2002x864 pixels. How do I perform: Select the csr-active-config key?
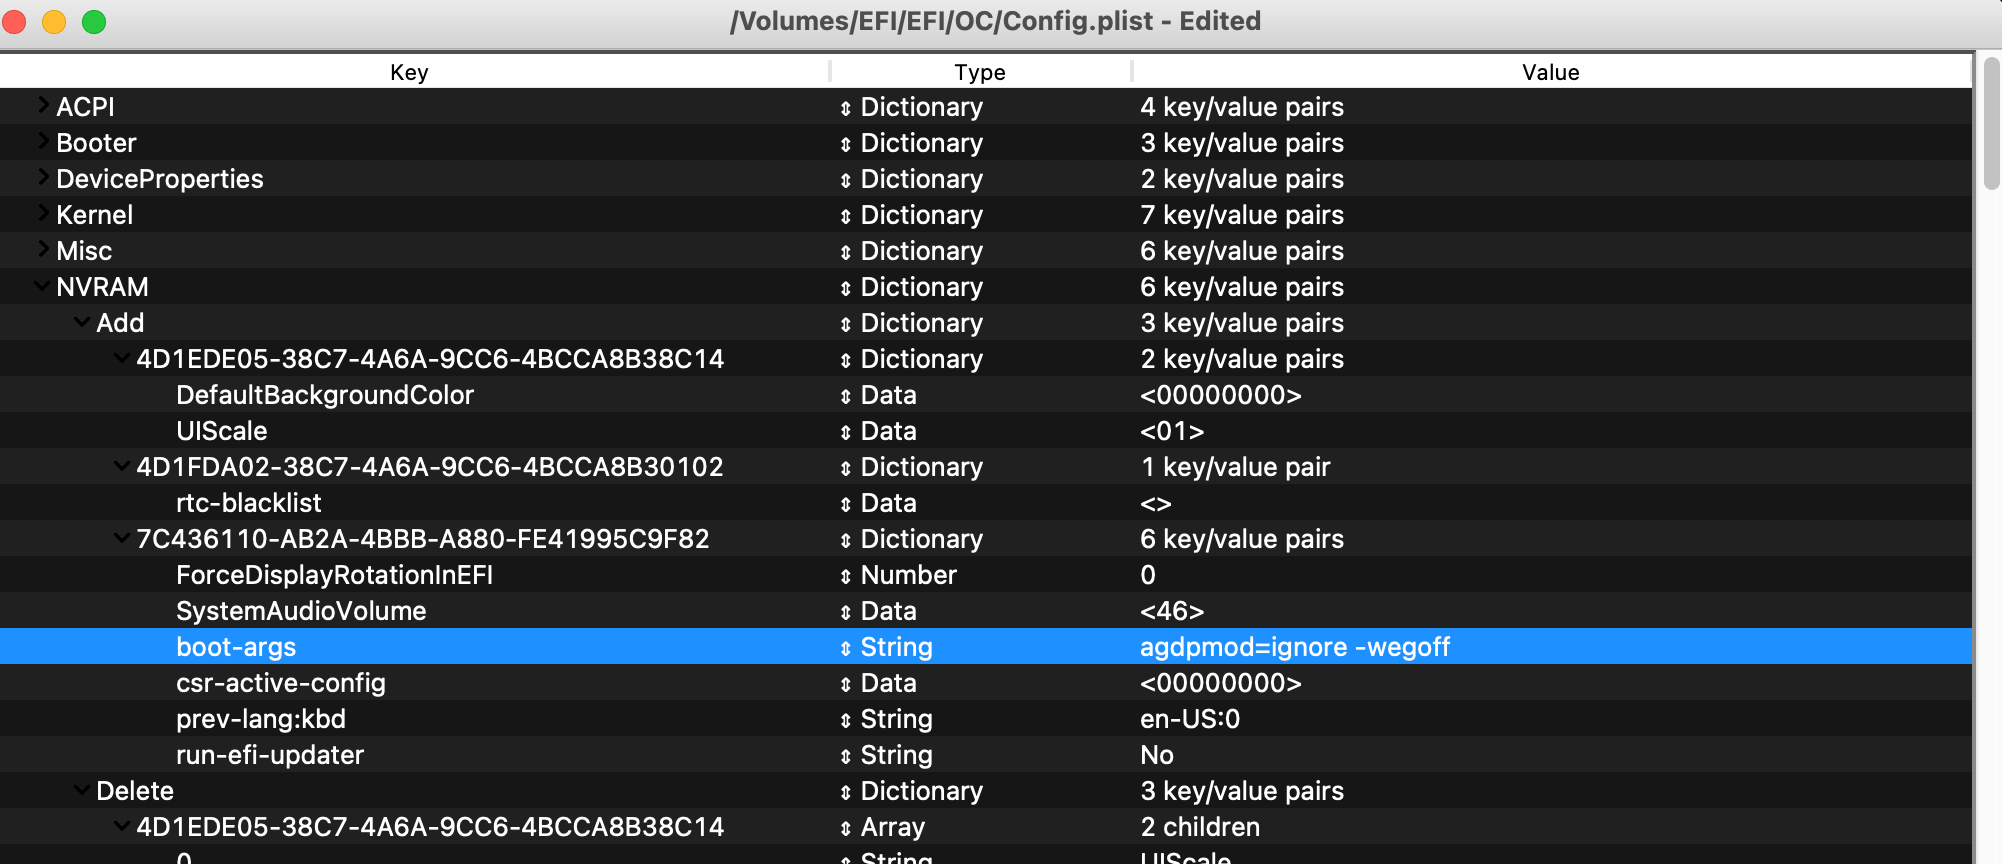click(x=280, y=683)
